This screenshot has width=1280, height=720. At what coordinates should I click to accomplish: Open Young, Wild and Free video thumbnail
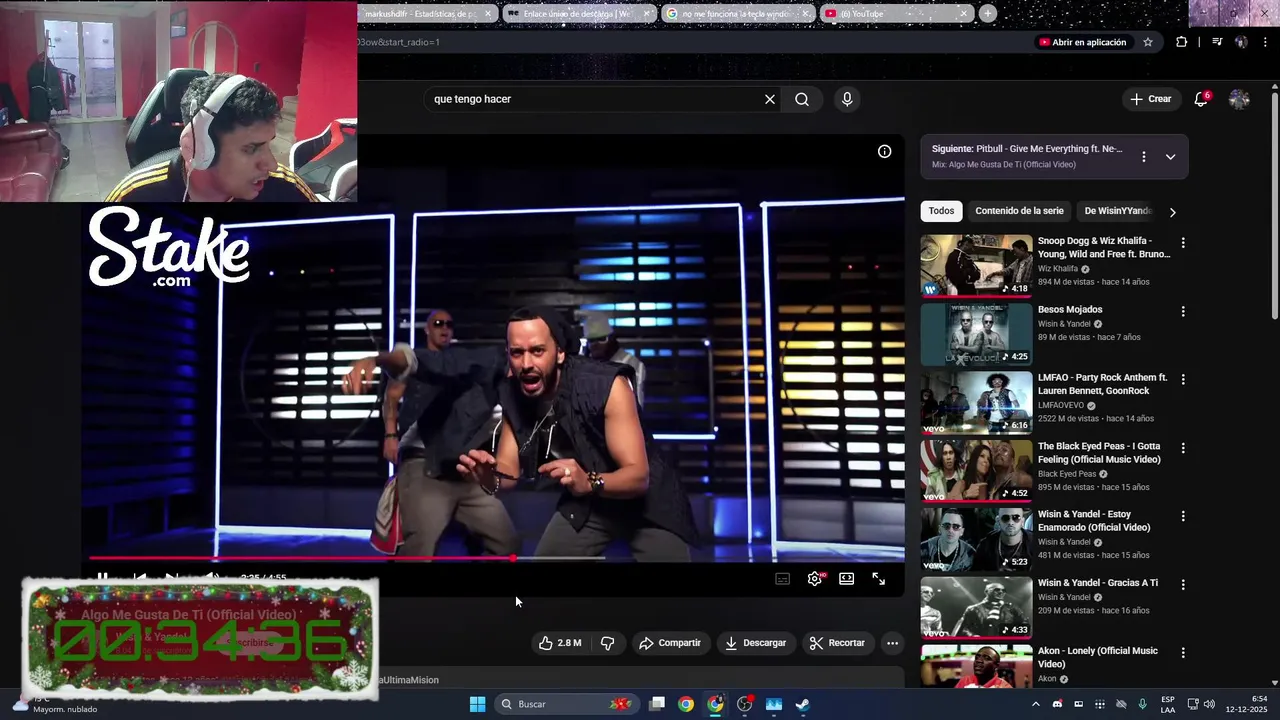pos(976,266)
